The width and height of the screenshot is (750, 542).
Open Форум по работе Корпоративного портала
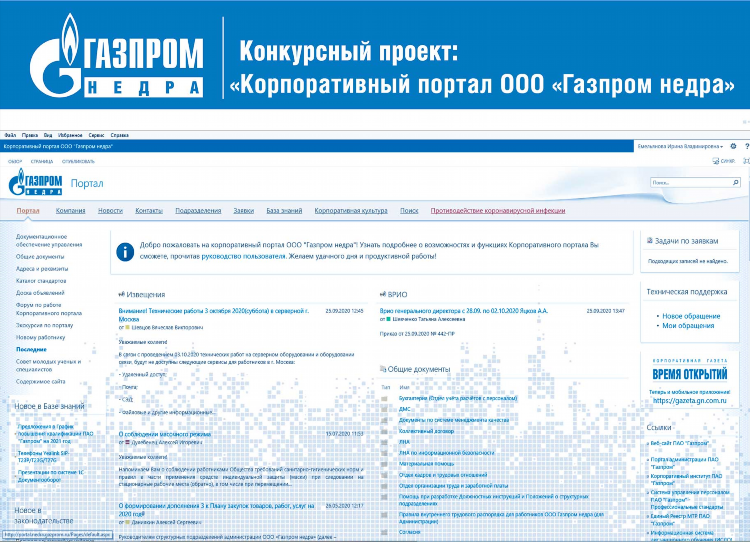pyautogui.click(x=49, y=309)
